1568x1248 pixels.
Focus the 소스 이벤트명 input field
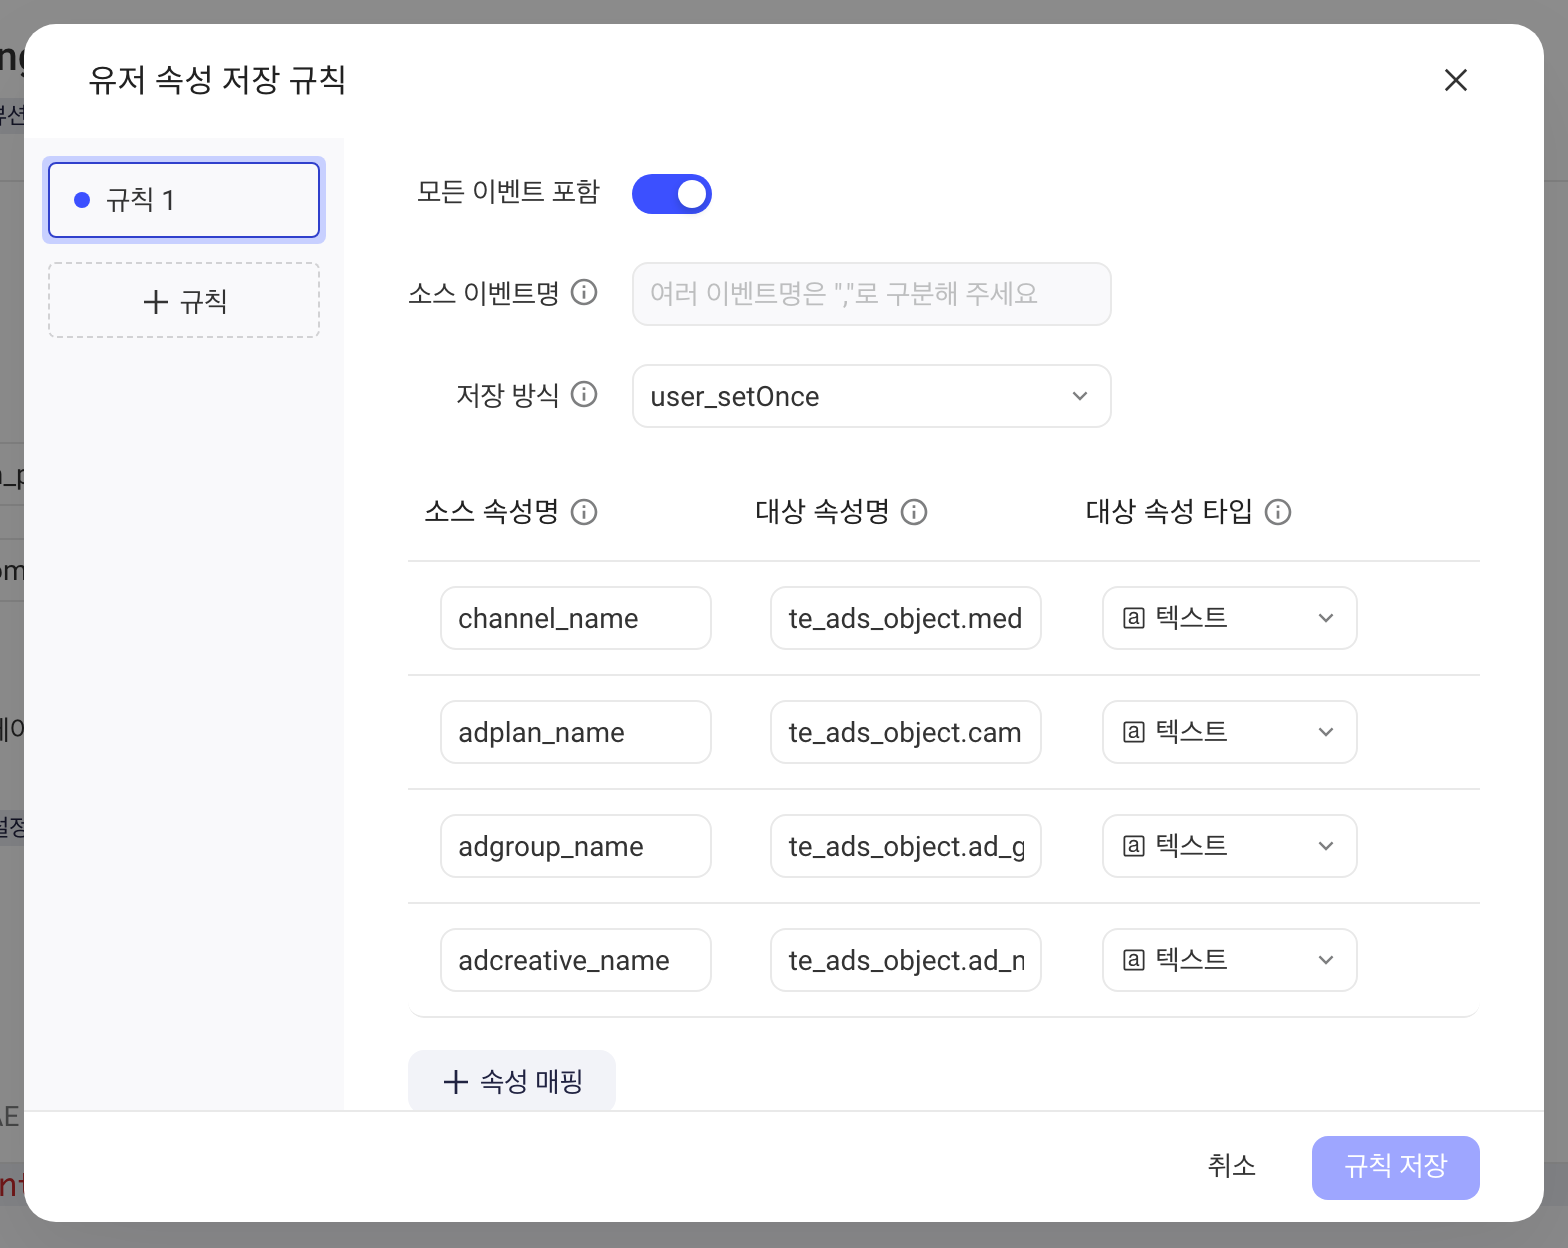[x=871, y=294]
